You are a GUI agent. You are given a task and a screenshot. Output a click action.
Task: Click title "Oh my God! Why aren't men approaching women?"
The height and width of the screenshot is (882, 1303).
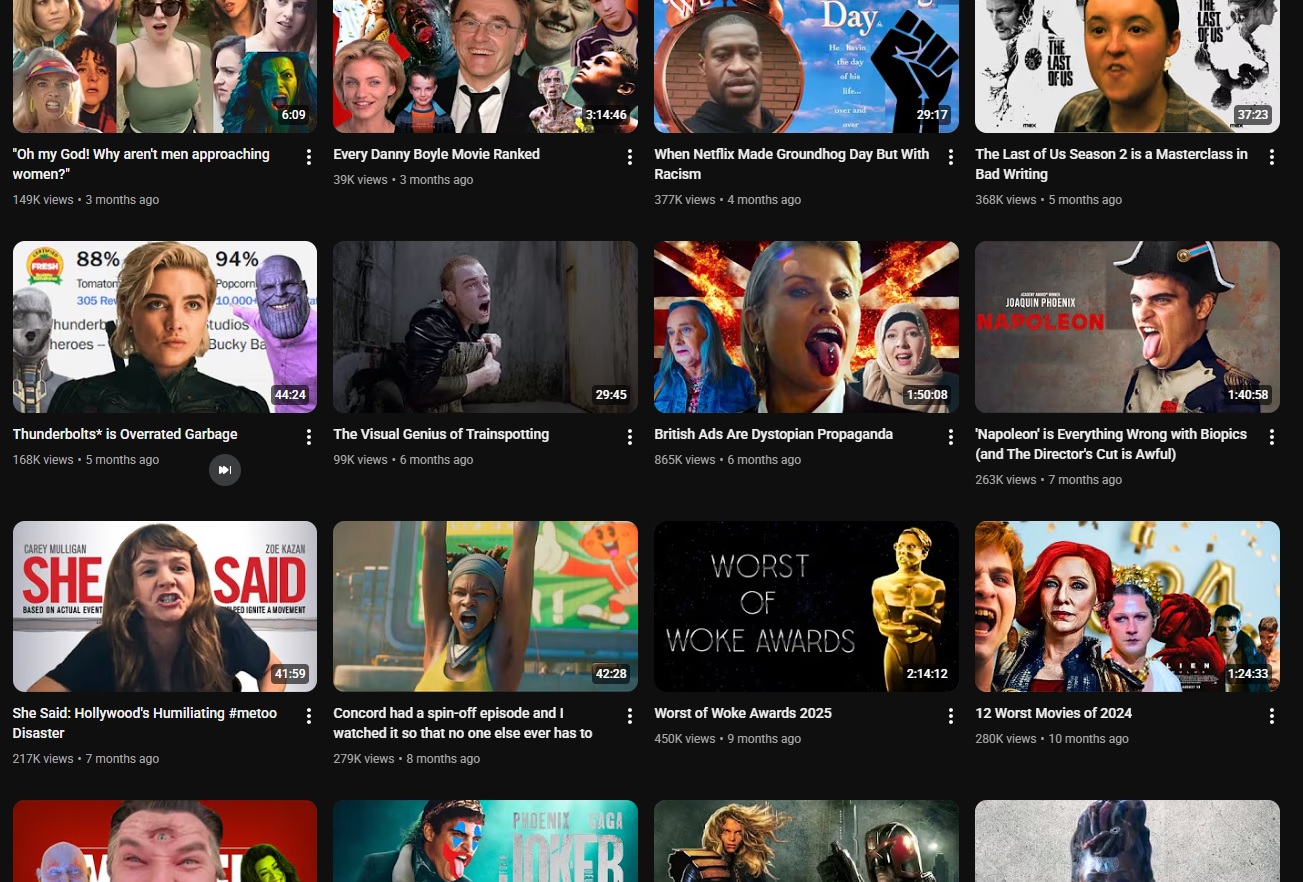(x=141, y=164)
